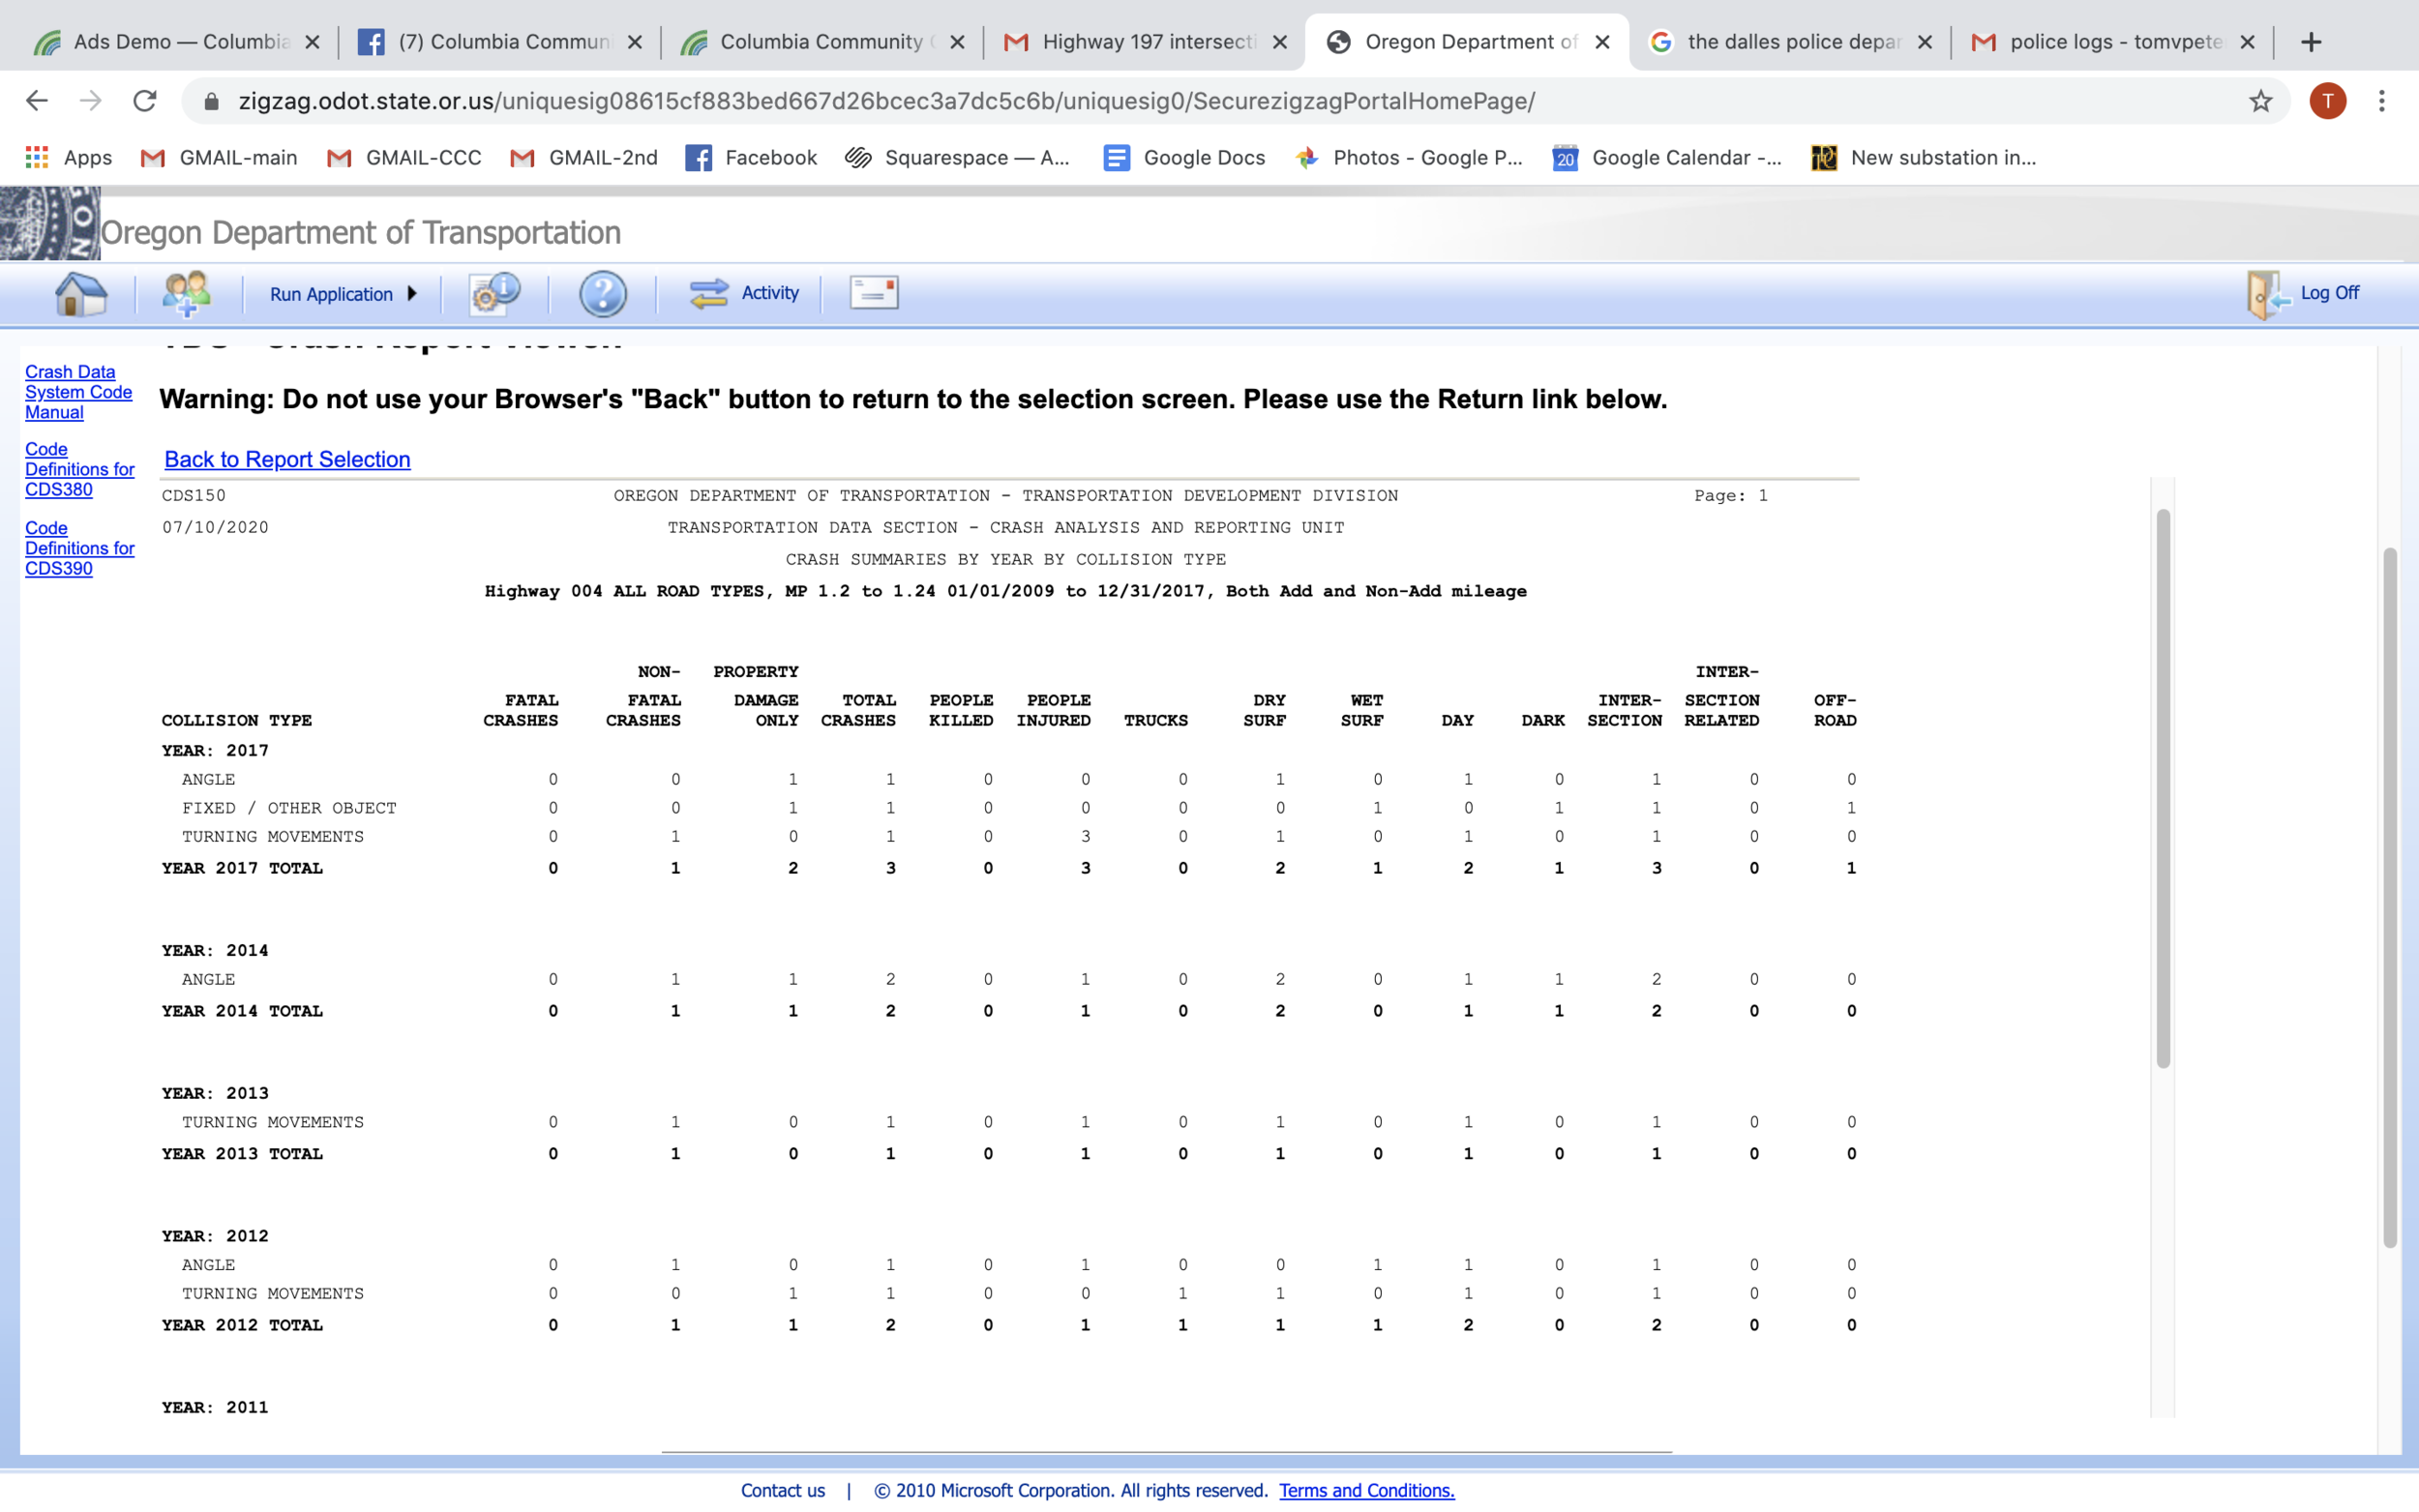Open the Chrome settings three-dot menu

coord(2383,100)
